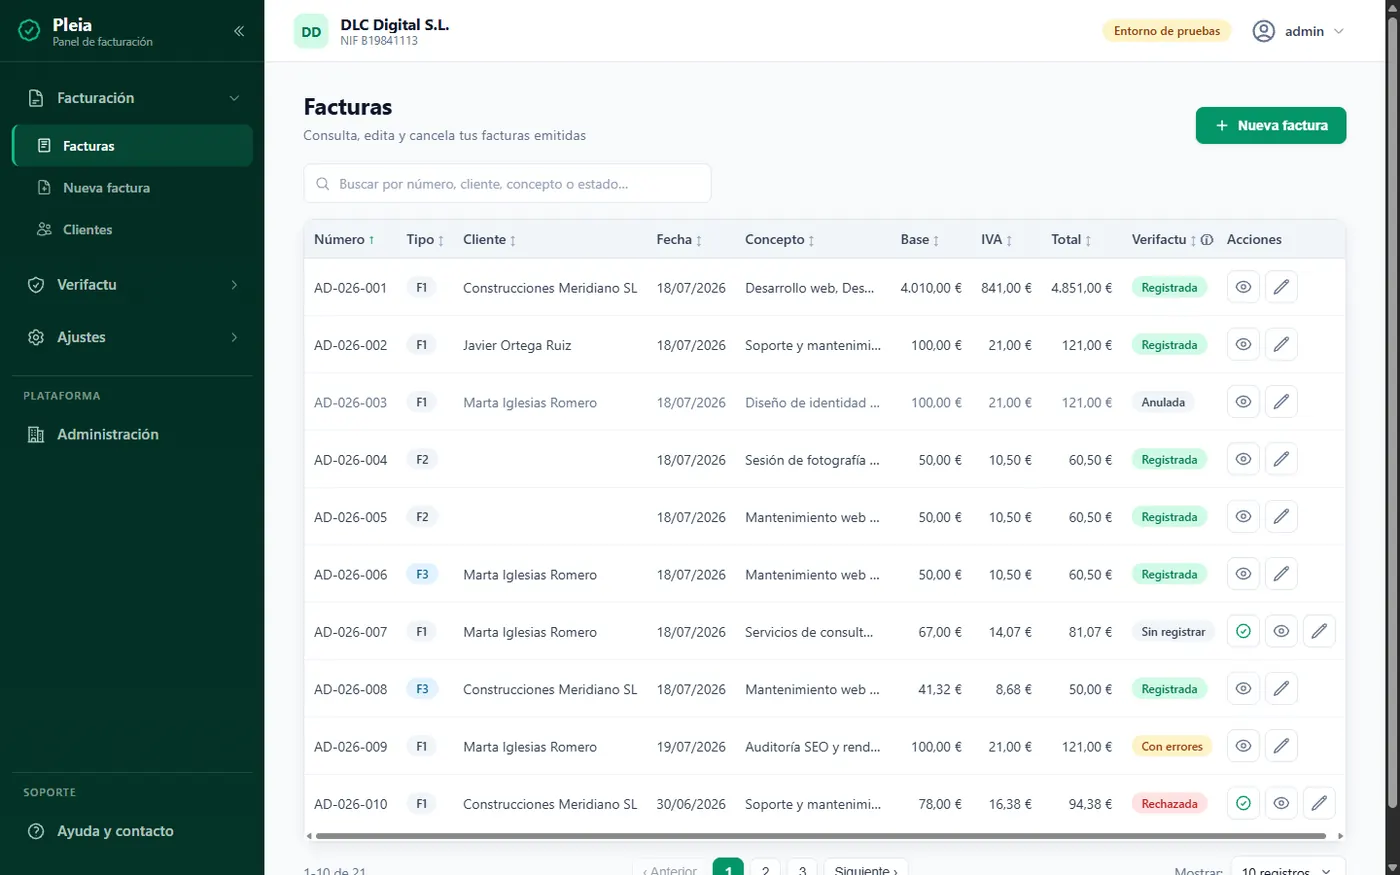This screenshot has width=1400, height=875.
Task: Click the page's vertical scrollbar thumb
Action: 1392,412
